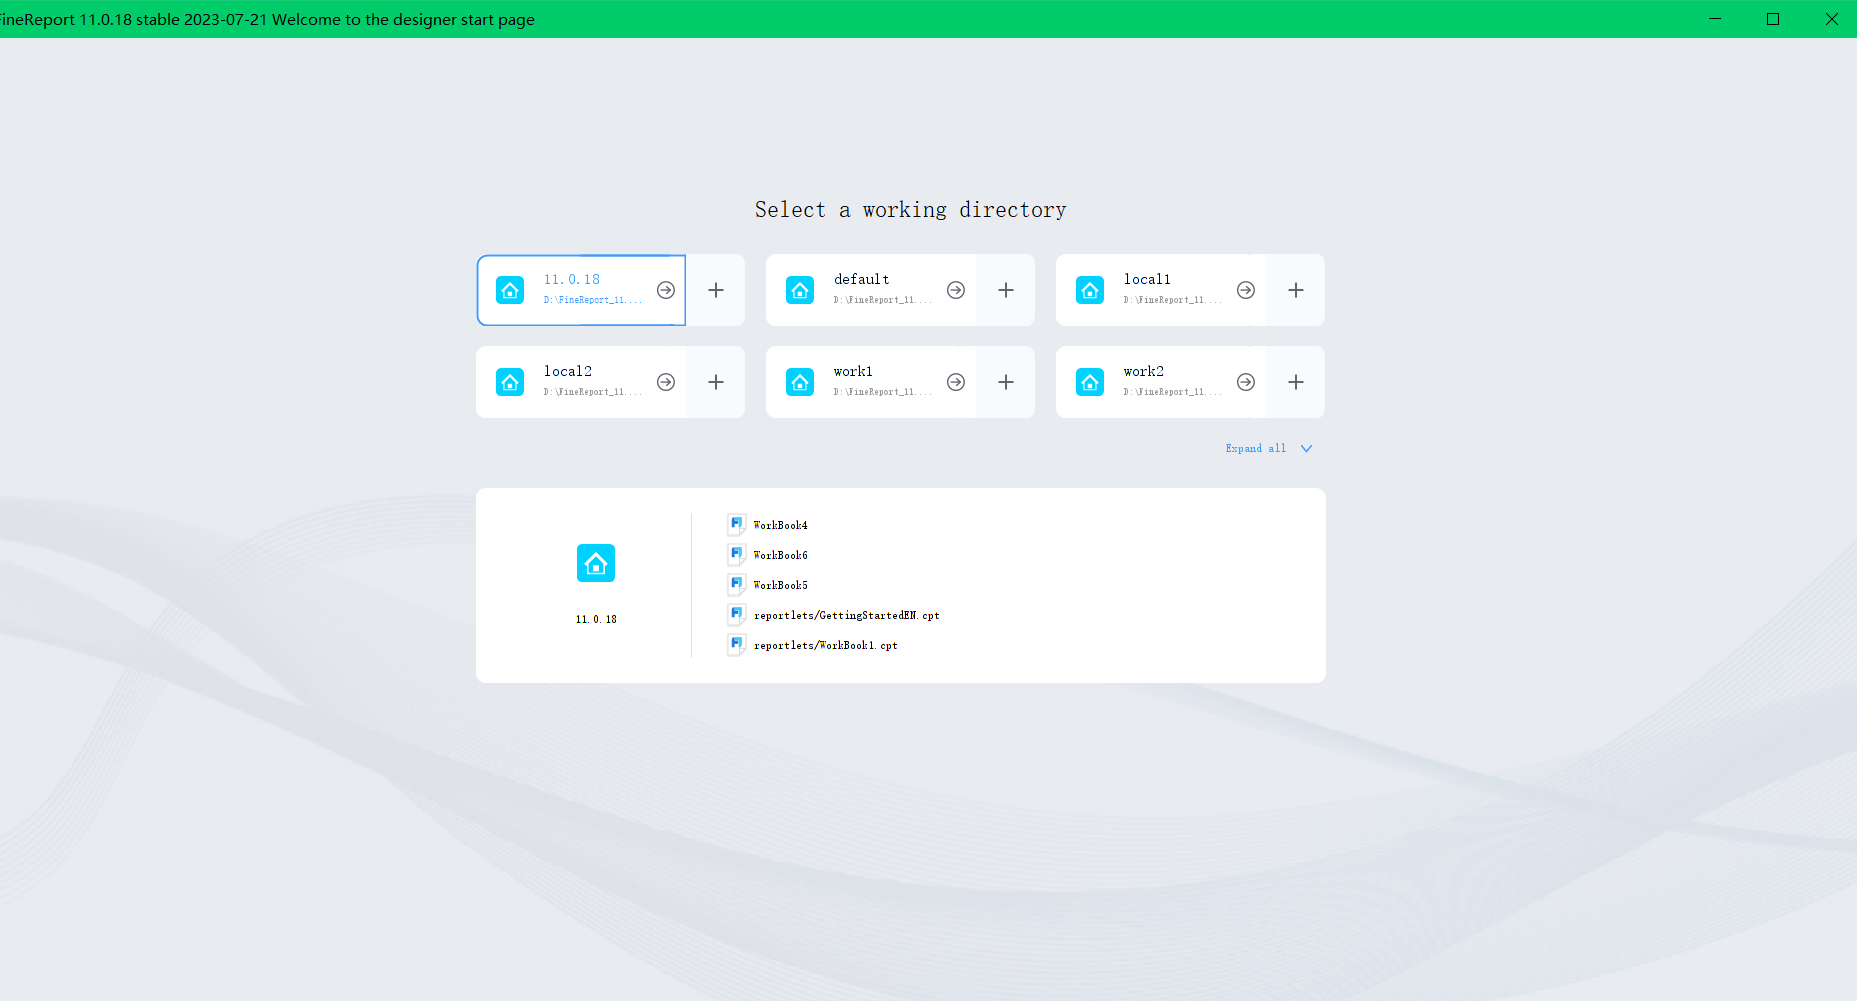Screen dimensions: 1857x1001
Task: Click the house icon of local1 card
Action: pos(1090,290)
